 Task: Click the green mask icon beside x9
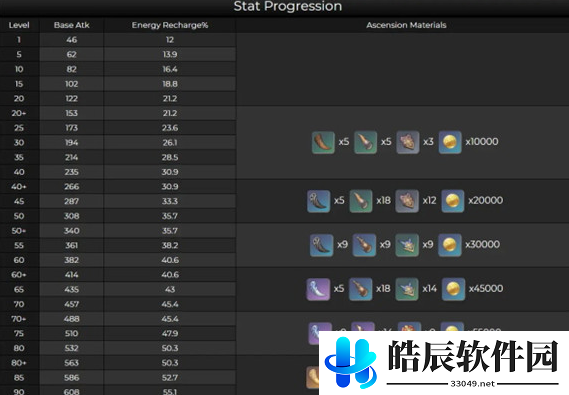click(x=407, y=245)
